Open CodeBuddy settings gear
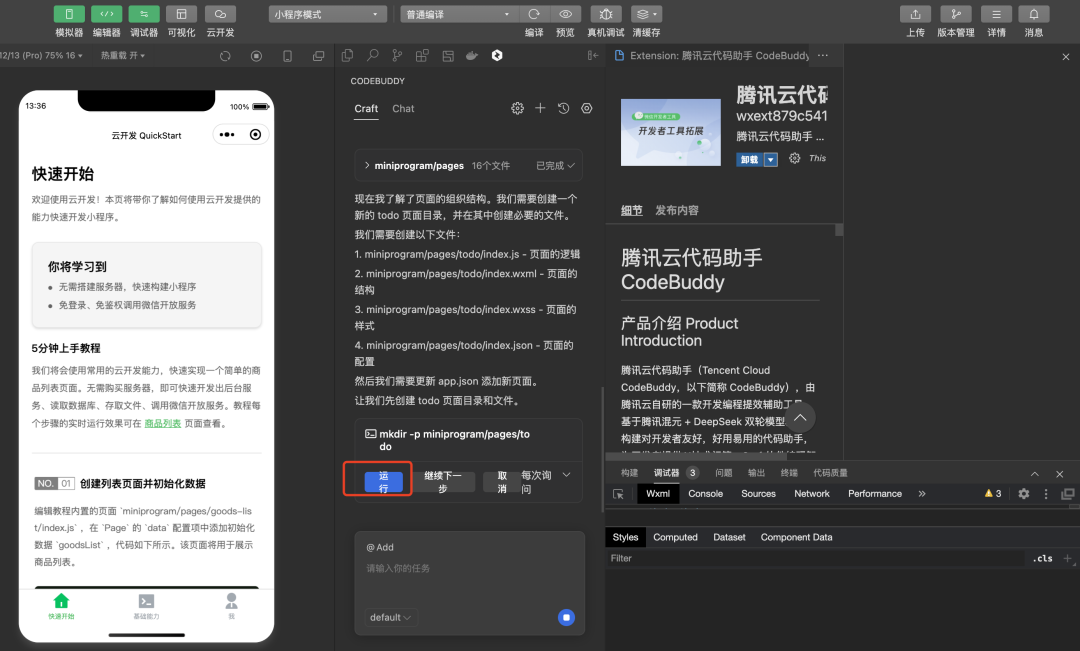 [x=517, y=108]
